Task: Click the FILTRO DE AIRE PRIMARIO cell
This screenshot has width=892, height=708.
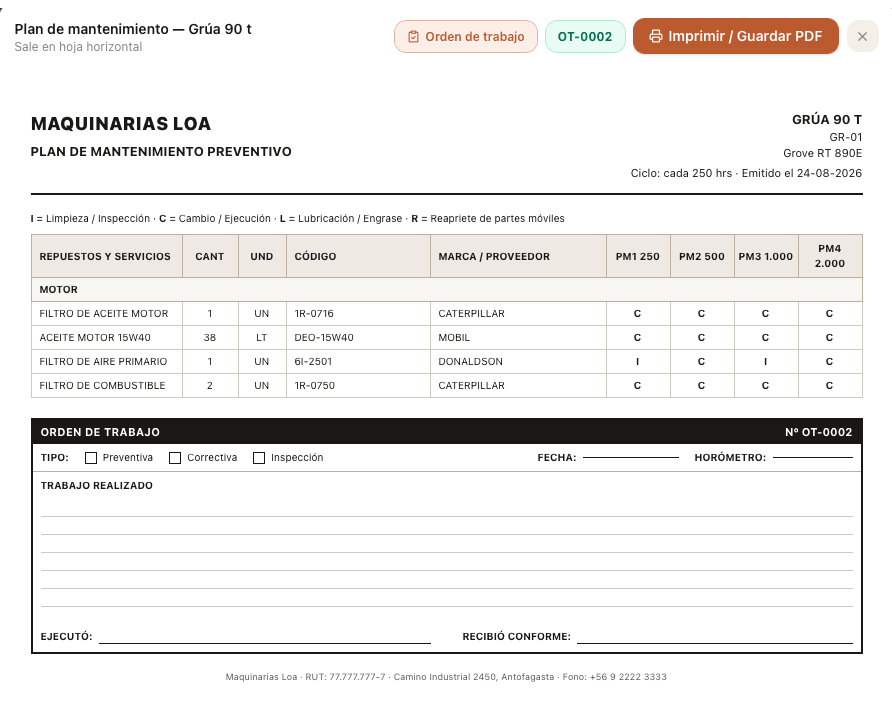Action: [107, 362]
